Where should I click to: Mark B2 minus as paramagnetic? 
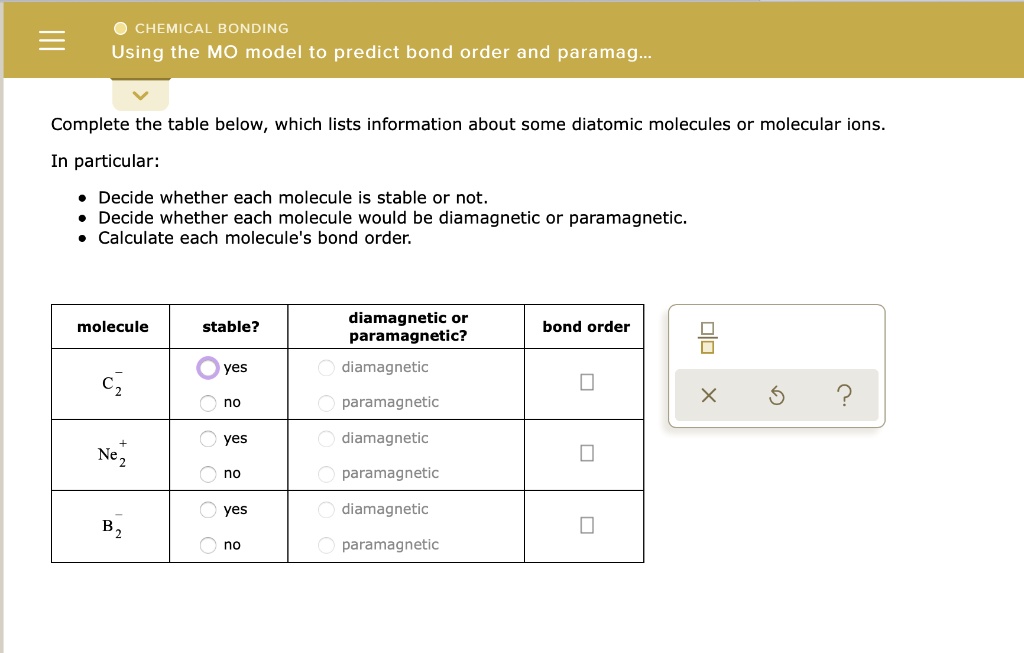coord(326,545)
